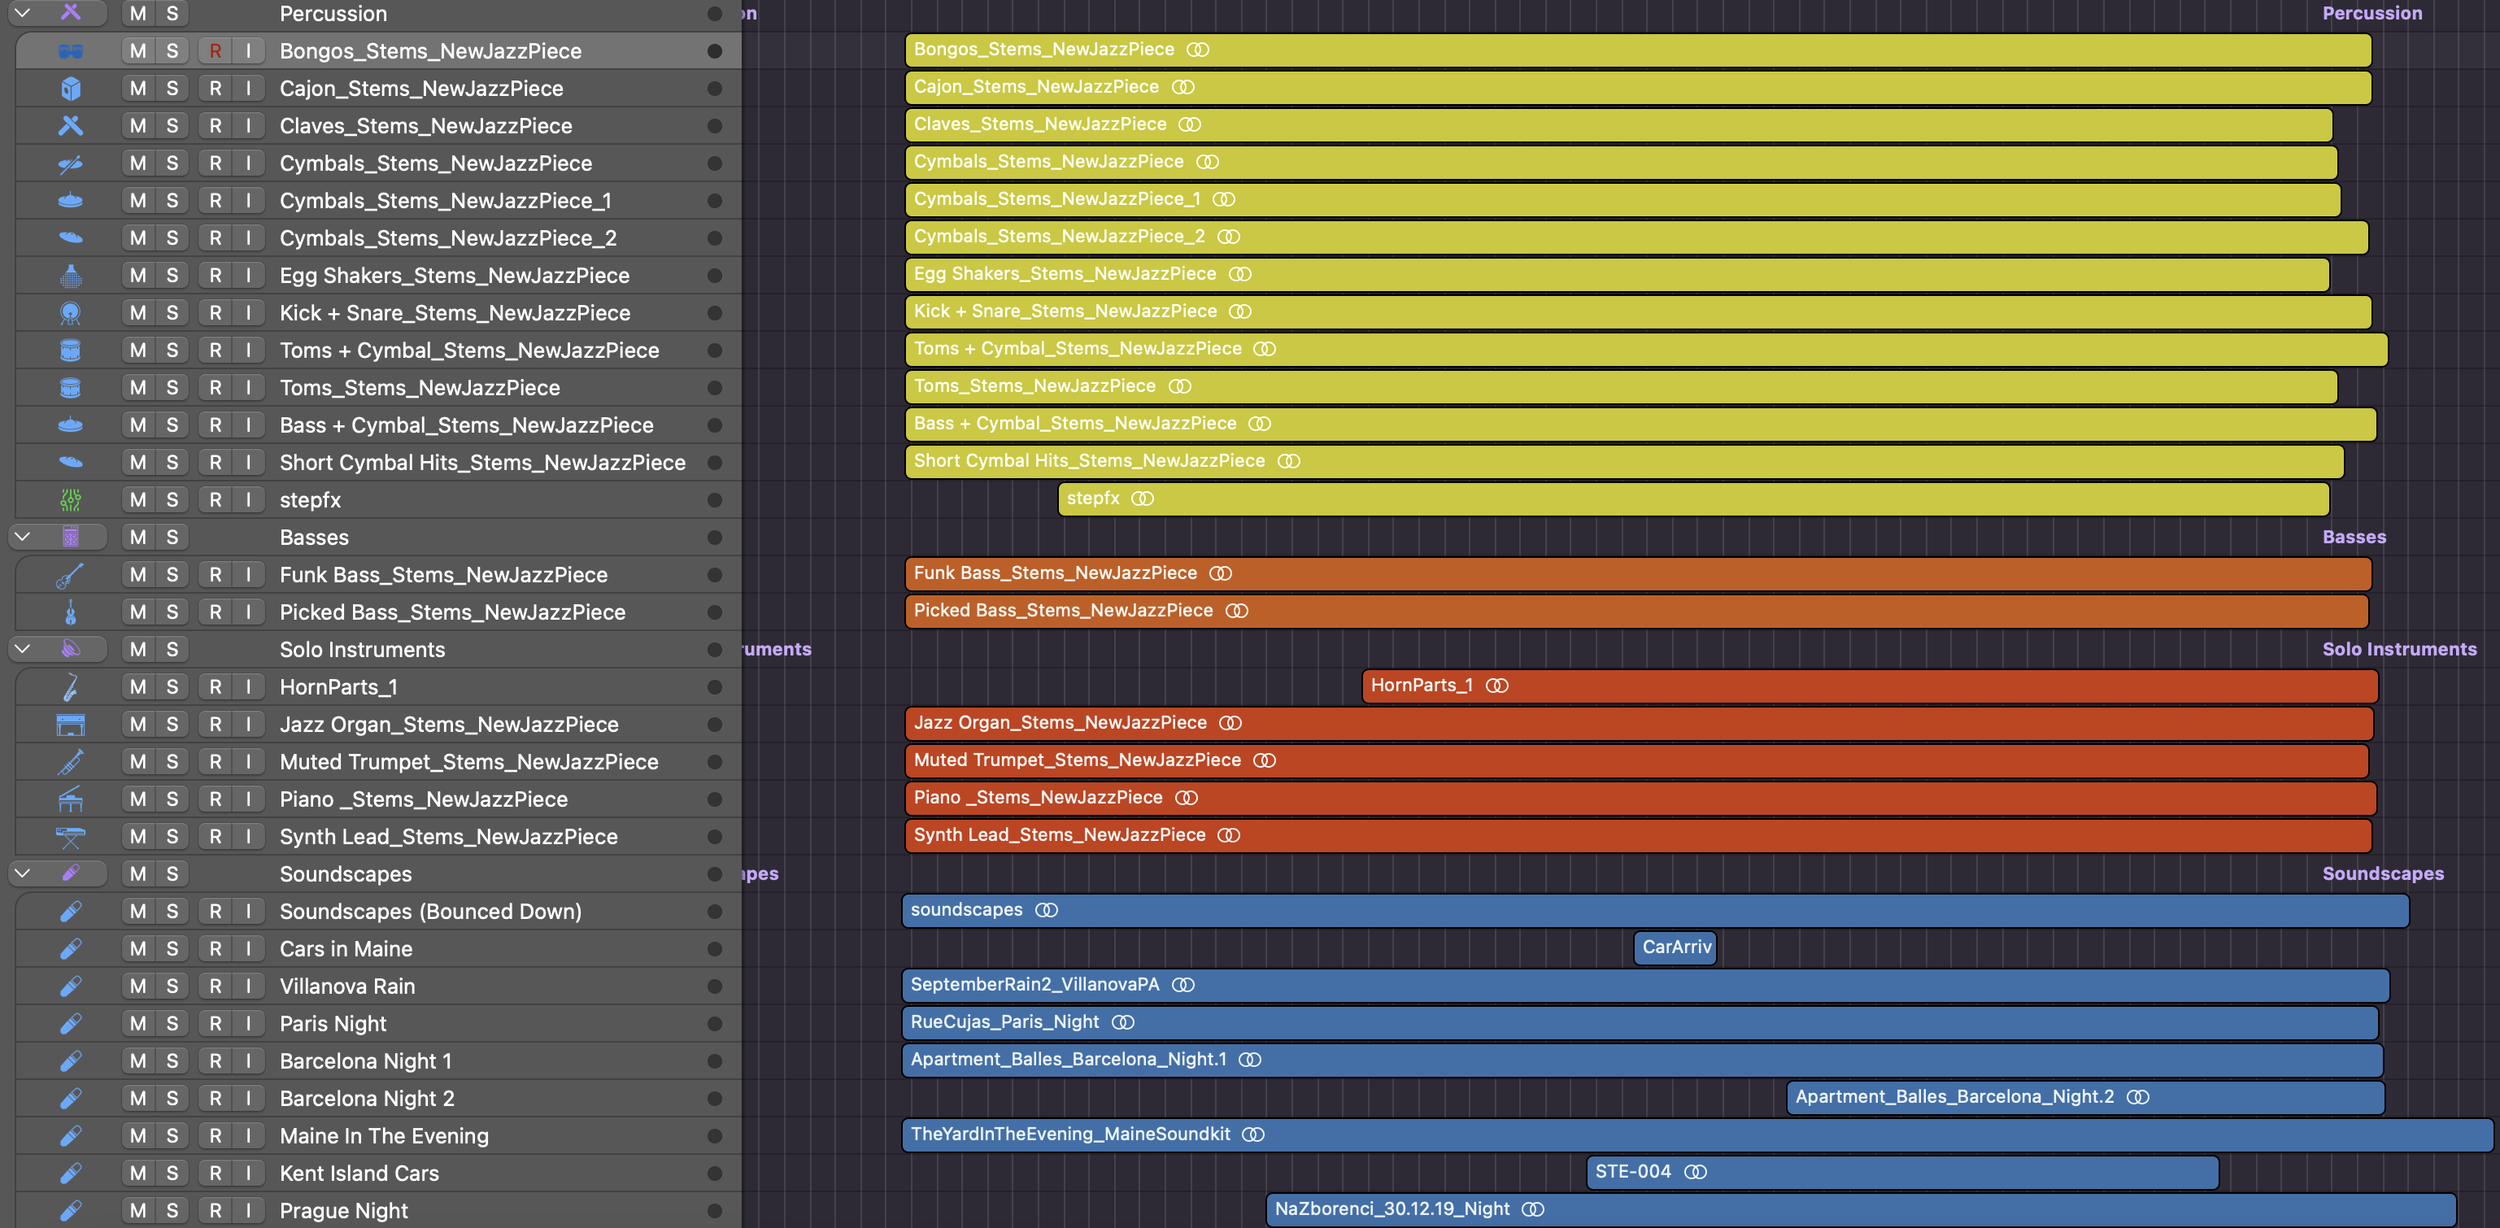Click the Synth Lead track keyboard stand icon
2500x1228 pixels.
(70, 837)
